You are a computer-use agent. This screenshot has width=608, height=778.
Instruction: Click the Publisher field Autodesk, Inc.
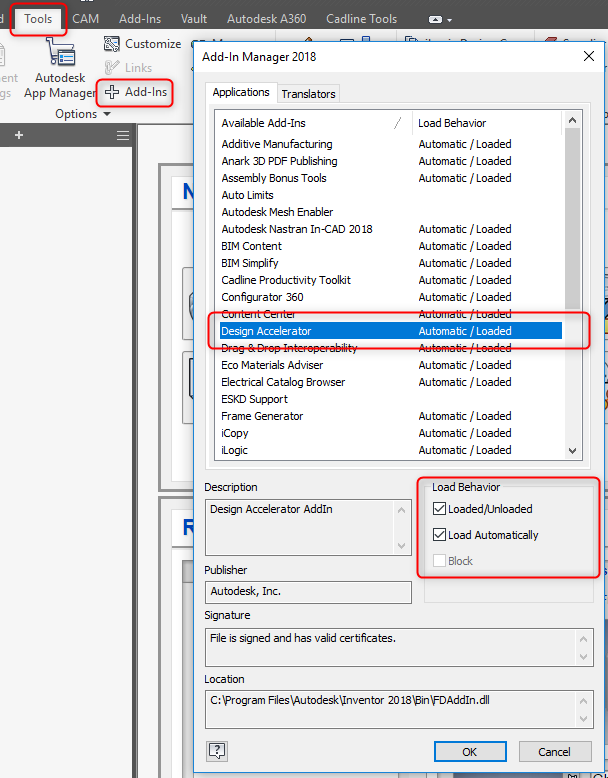[x=308, y=592]
